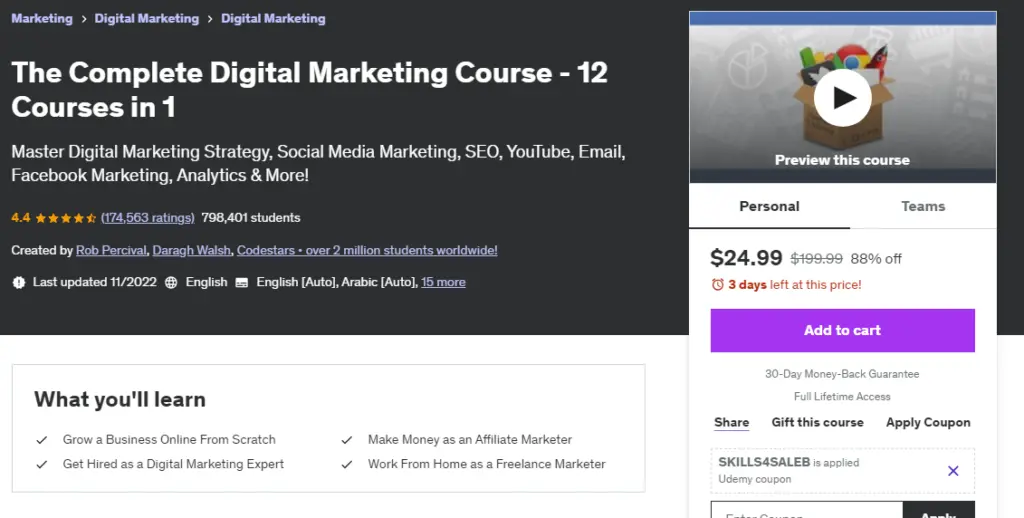
Task: Click the 88% off text
Action: pyautogui.click(x=876, y=259)
